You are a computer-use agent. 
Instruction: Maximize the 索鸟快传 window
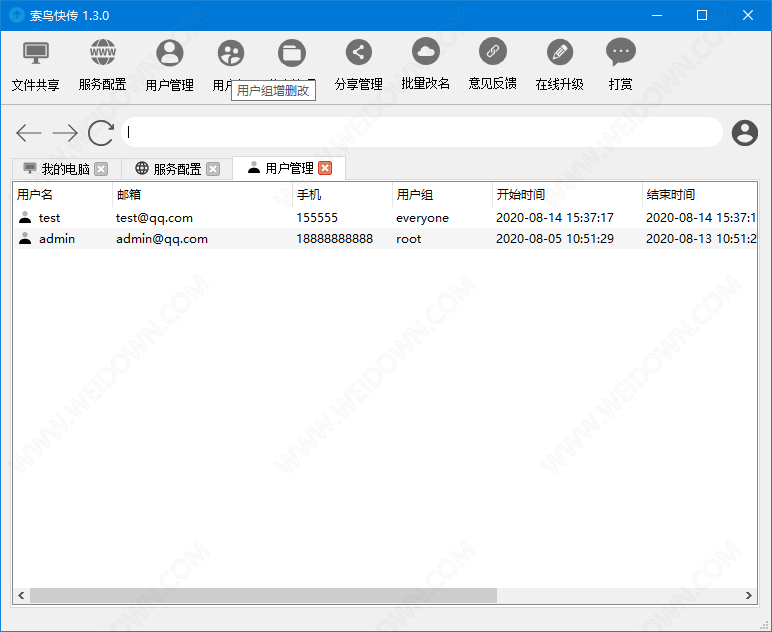(x=702, y=15)
